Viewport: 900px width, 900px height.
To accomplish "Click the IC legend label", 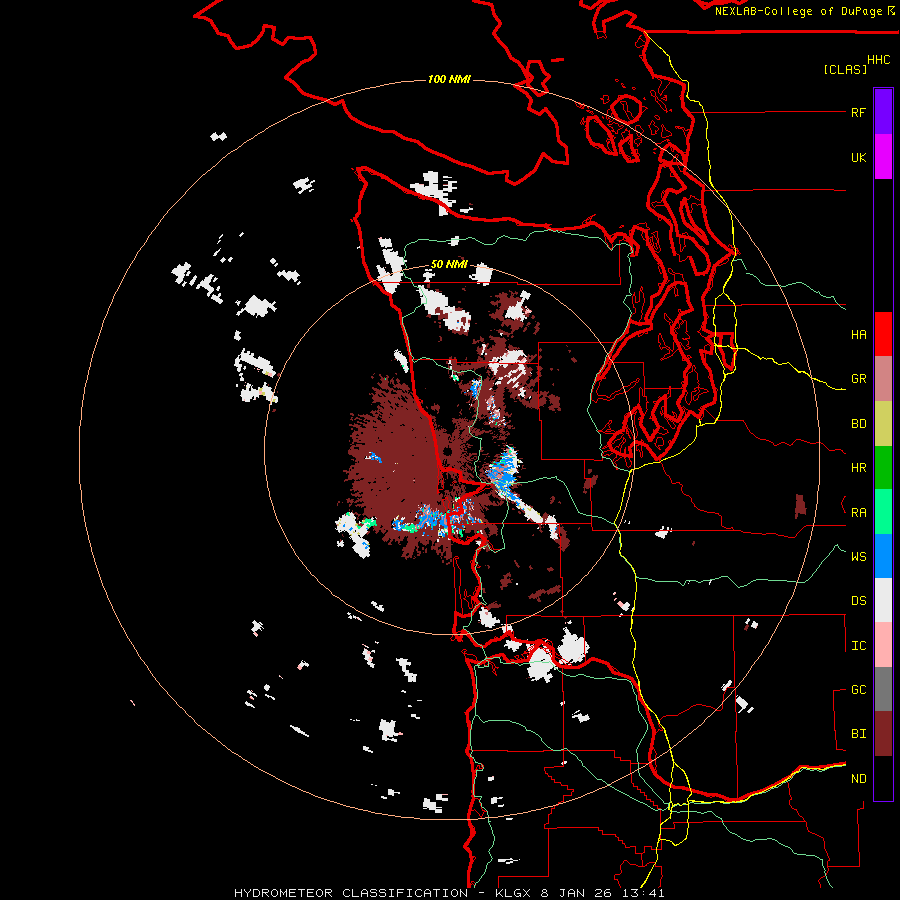I will (858, 646).
